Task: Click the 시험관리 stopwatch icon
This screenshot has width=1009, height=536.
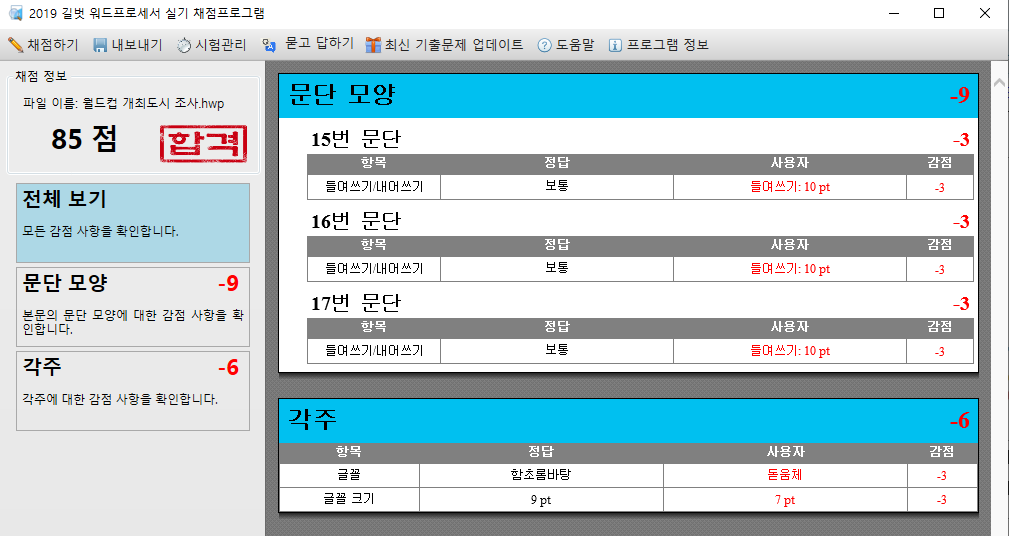Action: (x=184, y=45)
